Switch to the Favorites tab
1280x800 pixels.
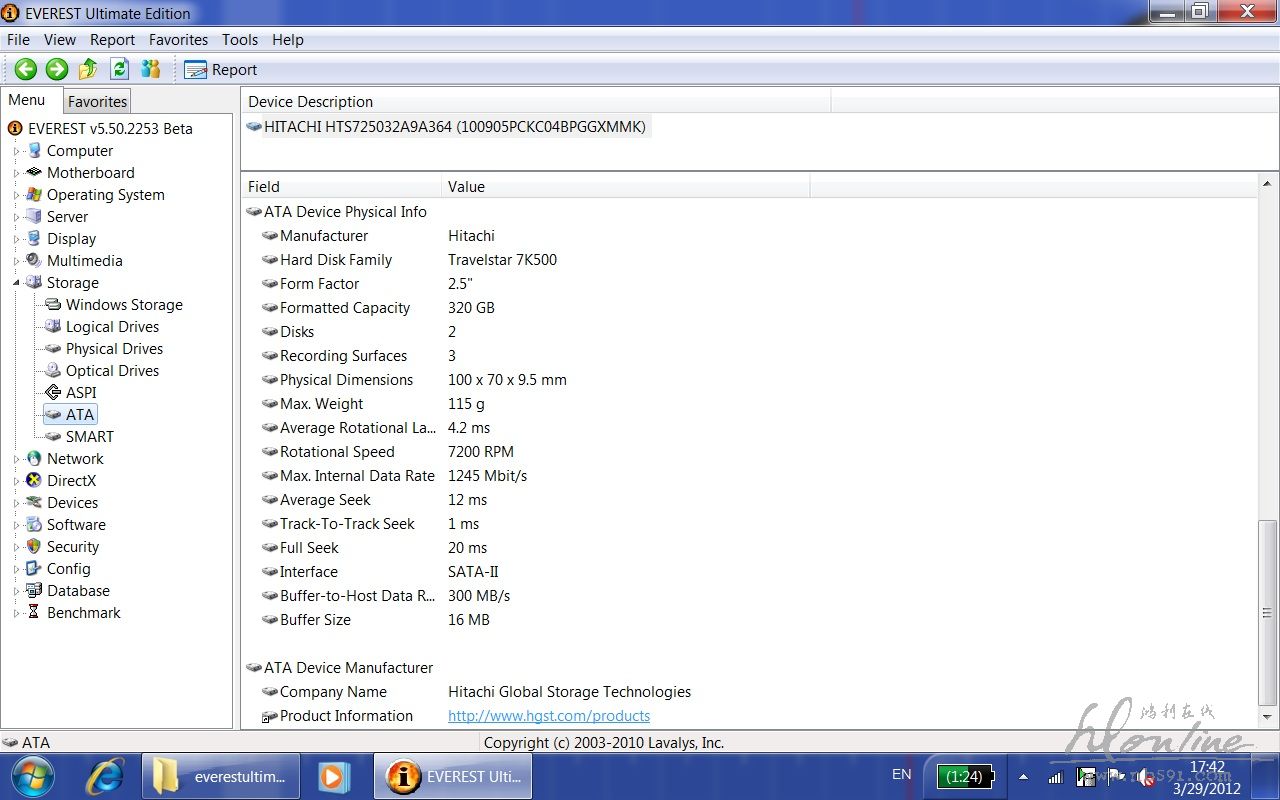(x=97, y=101)
